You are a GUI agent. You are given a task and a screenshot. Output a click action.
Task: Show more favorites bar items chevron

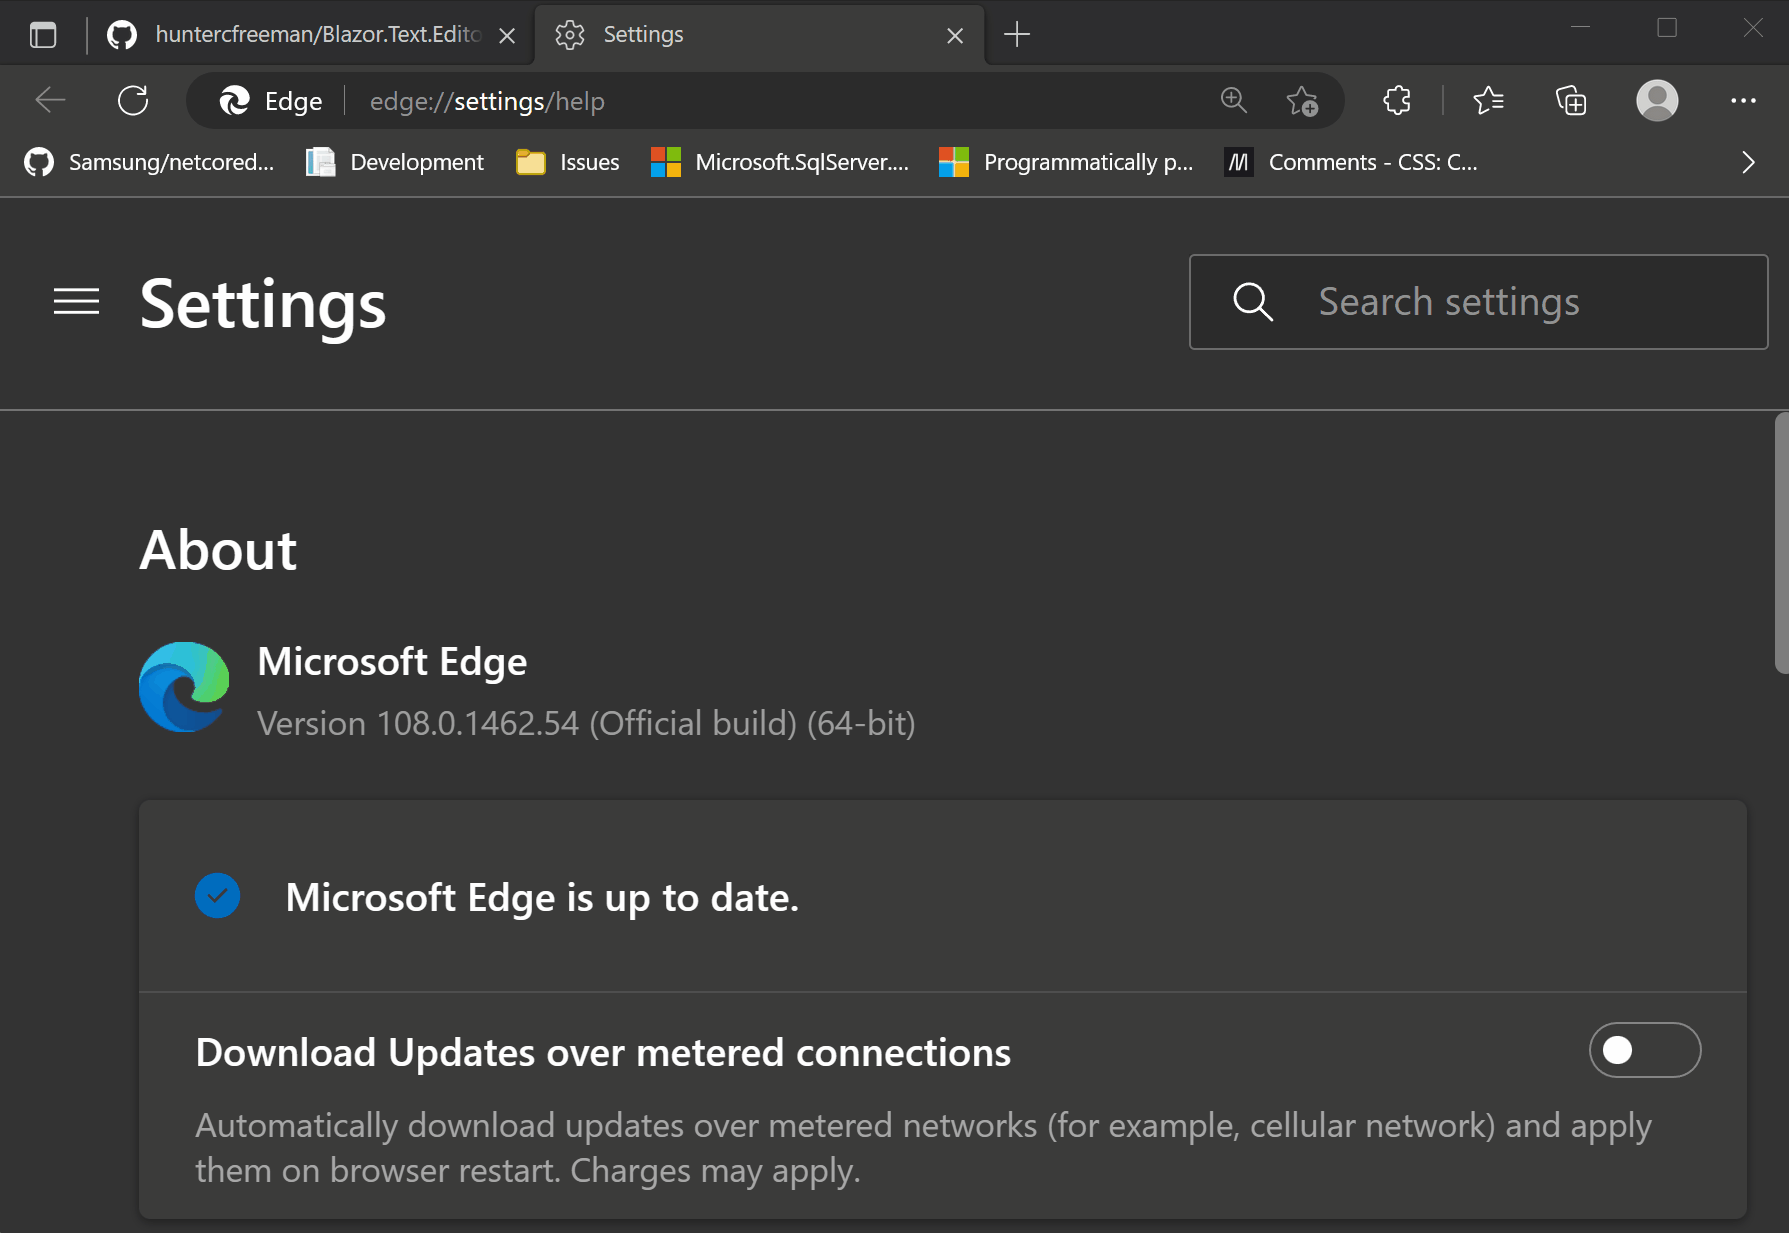click(x=1748, y=162)
